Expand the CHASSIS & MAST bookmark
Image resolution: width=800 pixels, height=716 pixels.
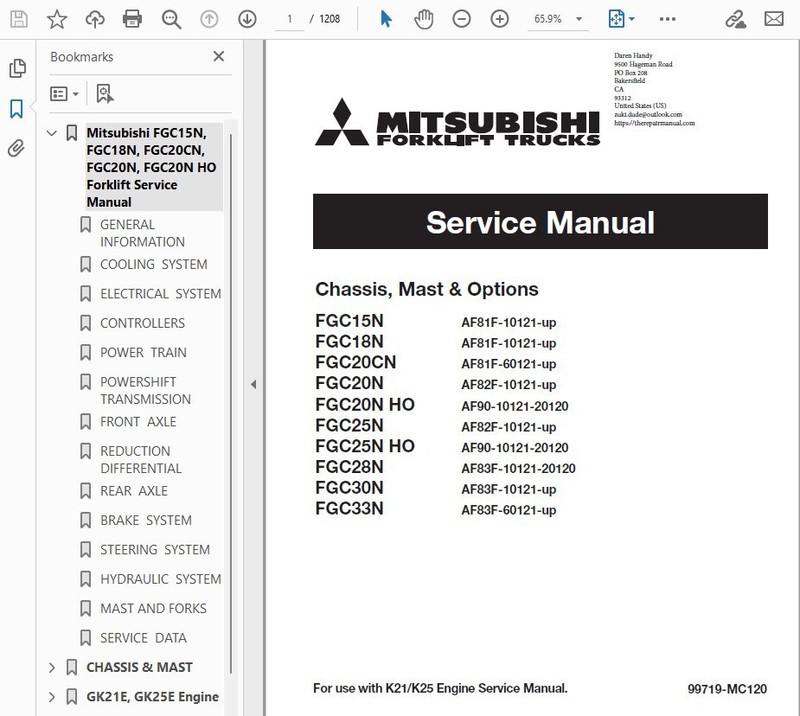click(x=52, y=668)
